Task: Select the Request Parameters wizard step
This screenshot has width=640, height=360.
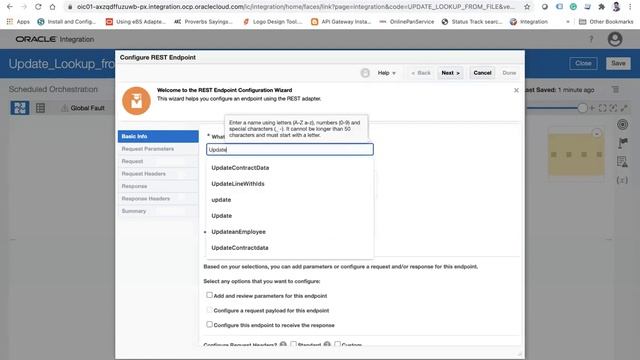Action: [x=158, y=149]
